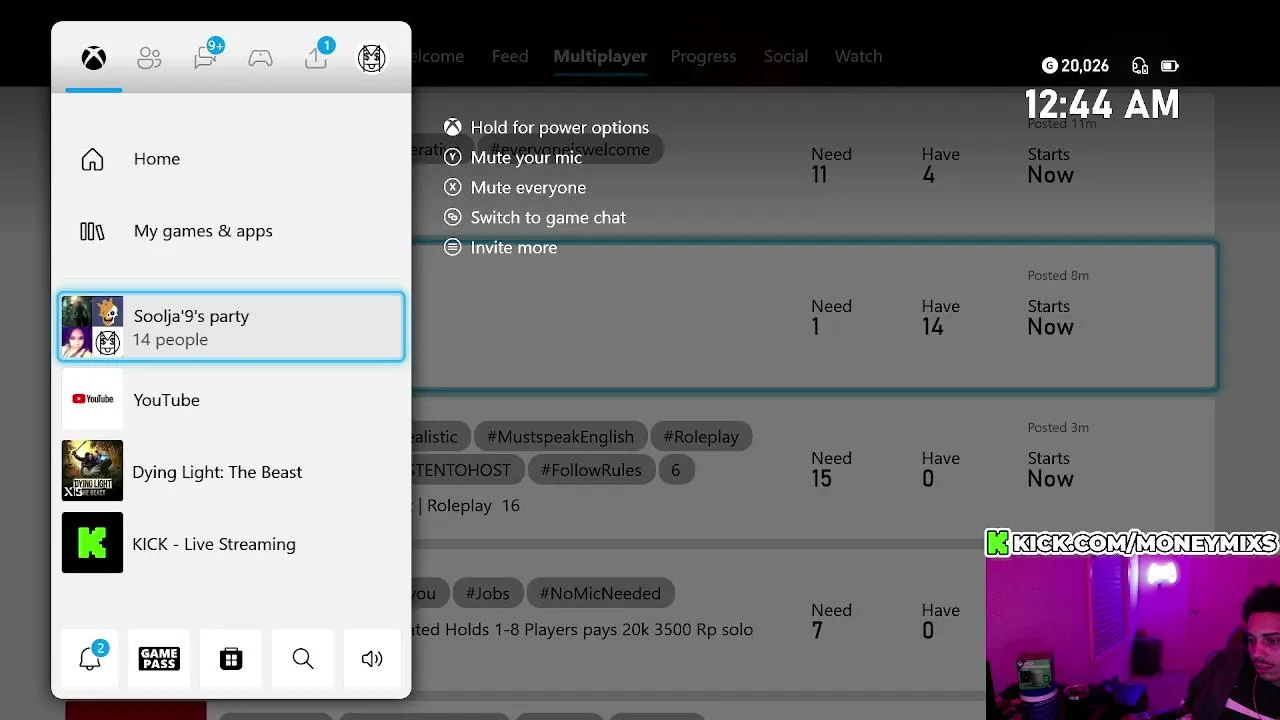Click the 12:44 AM clock
Viewport: 1280px width, 720px height.
1102,104
